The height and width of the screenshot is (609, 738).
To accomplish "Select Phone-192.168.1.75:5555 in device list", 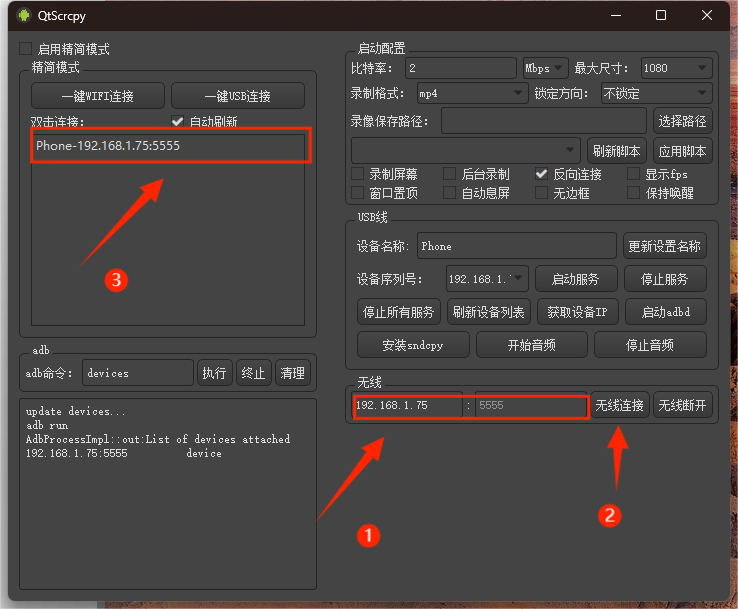I will [108, 146].
